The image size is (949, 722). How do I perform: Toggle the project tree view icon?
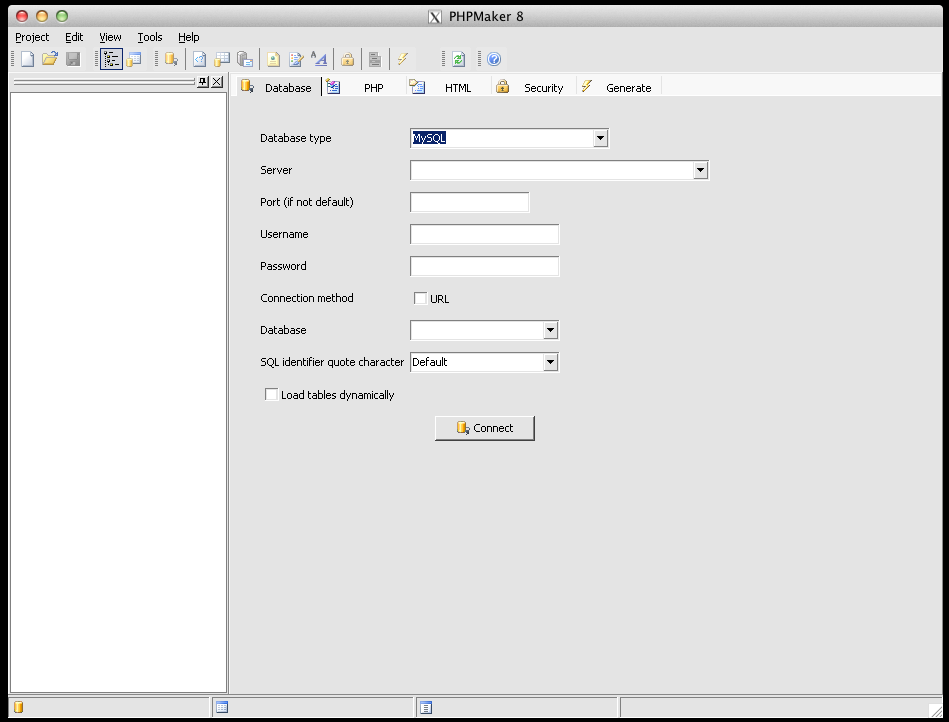click(111, 59)
